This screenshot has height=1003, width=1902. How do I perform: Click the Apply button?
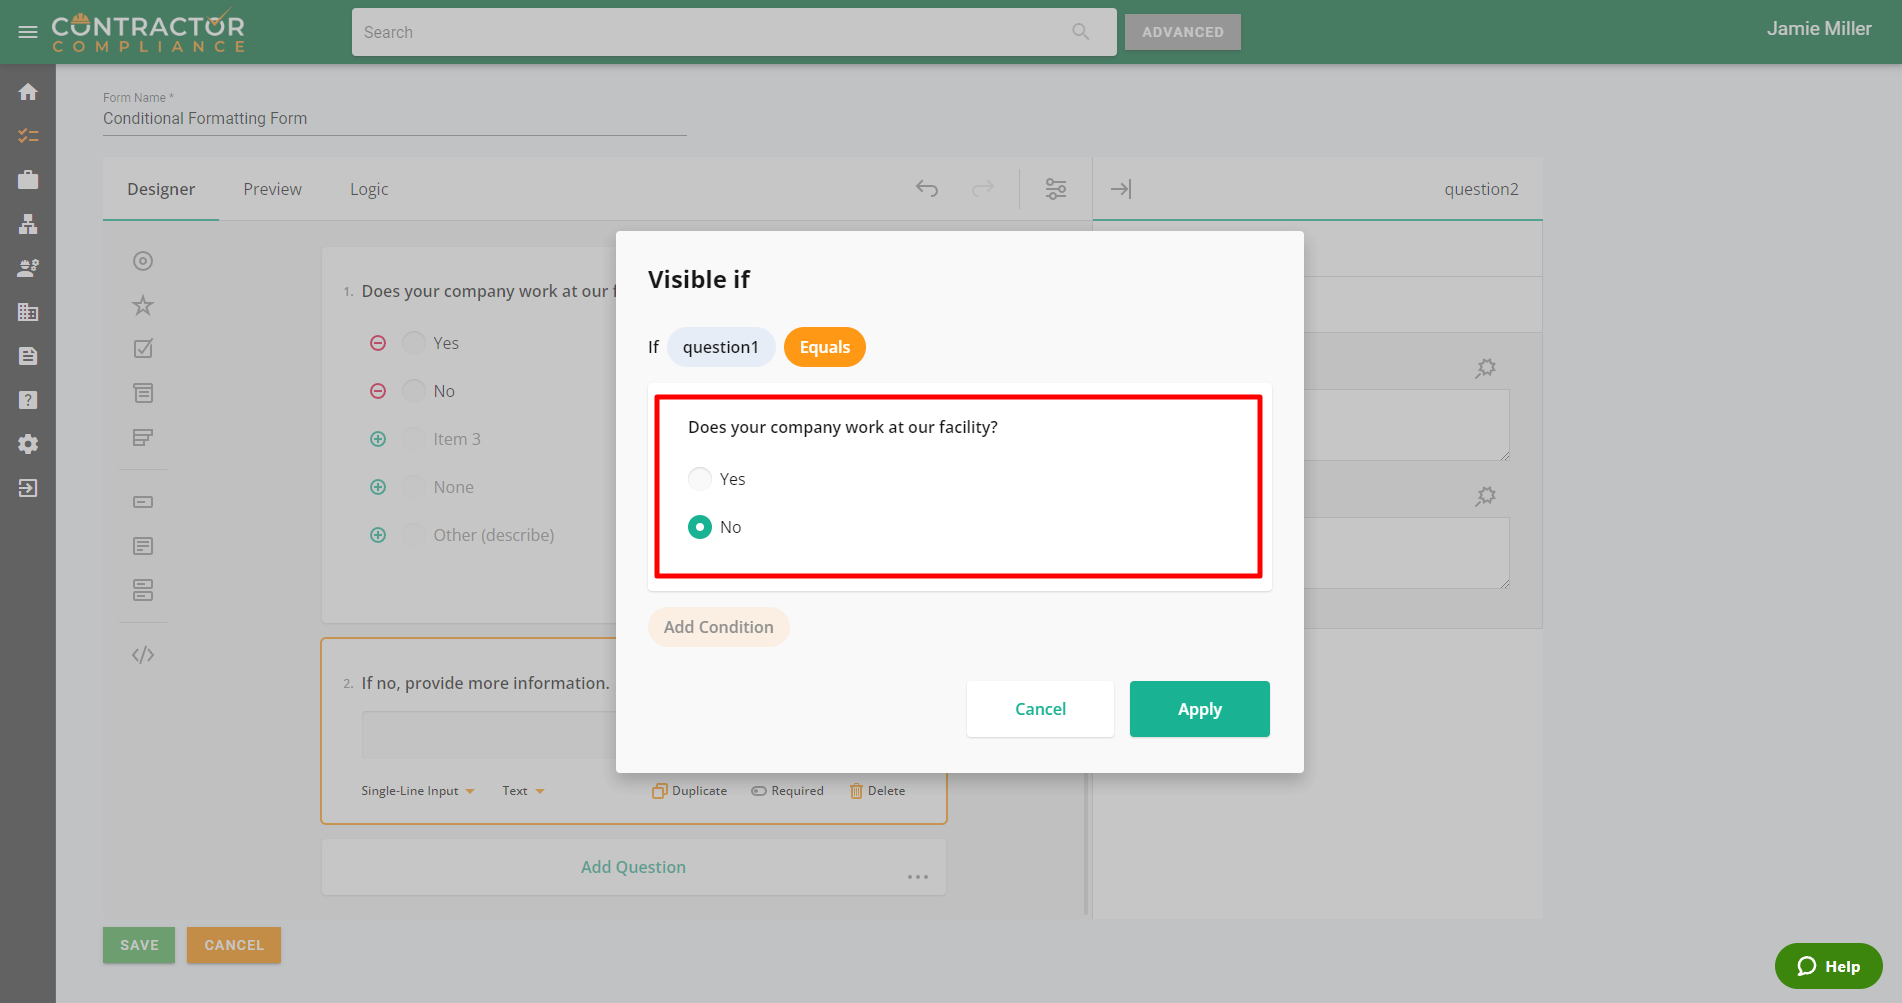coord(1199,709)
